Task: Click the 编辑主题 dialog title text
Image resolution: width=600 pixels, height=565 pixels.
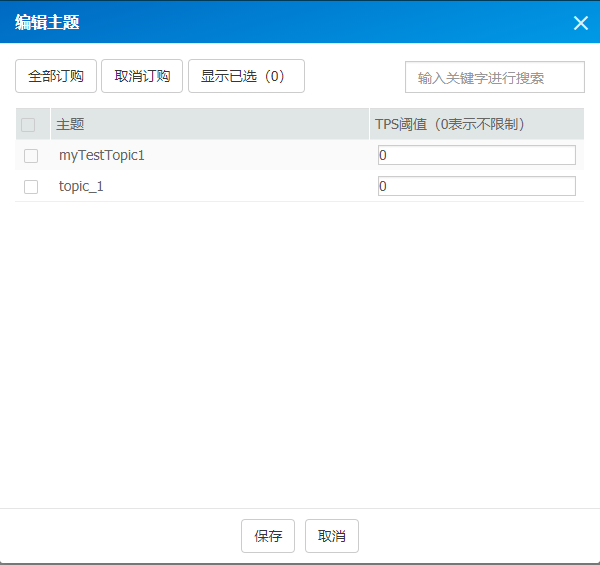Action: tap(47, 22)
